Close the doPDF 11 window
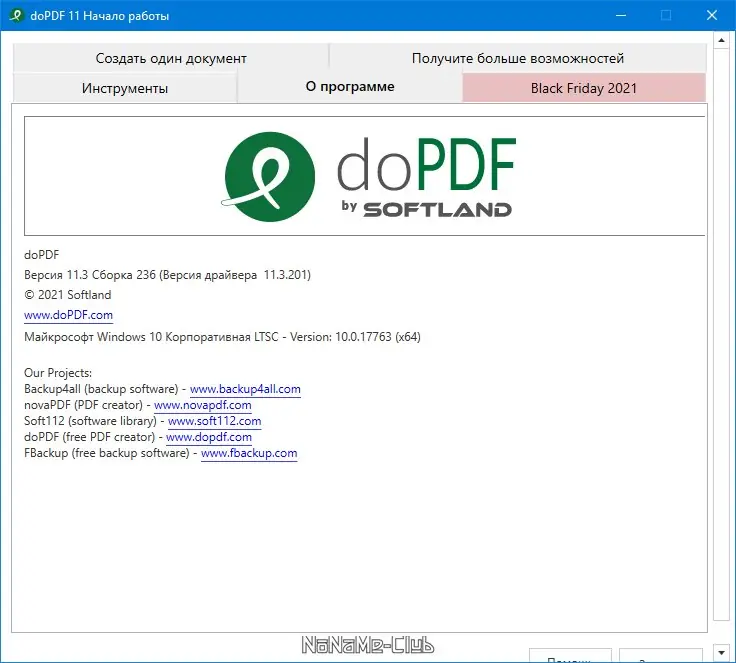This screenshot has height=663, width=736. coord(712,15)
